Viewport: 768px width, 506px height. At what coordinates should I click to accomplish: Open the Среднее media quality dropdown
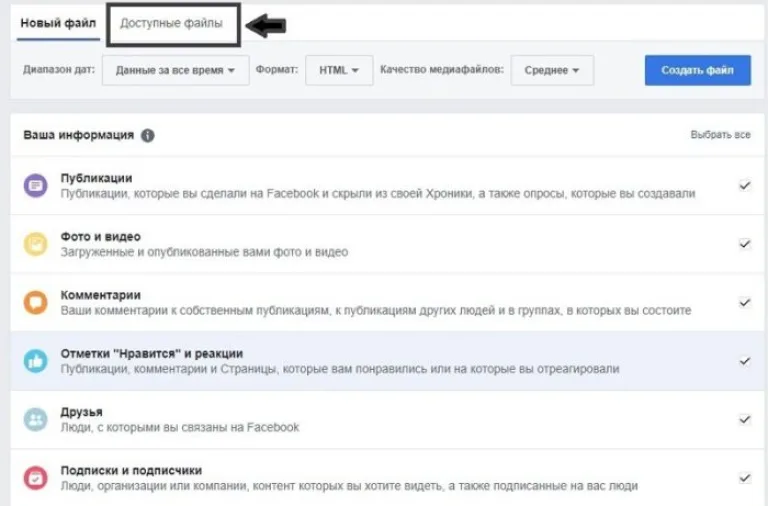pyautogui.click(x=552, y=70)
